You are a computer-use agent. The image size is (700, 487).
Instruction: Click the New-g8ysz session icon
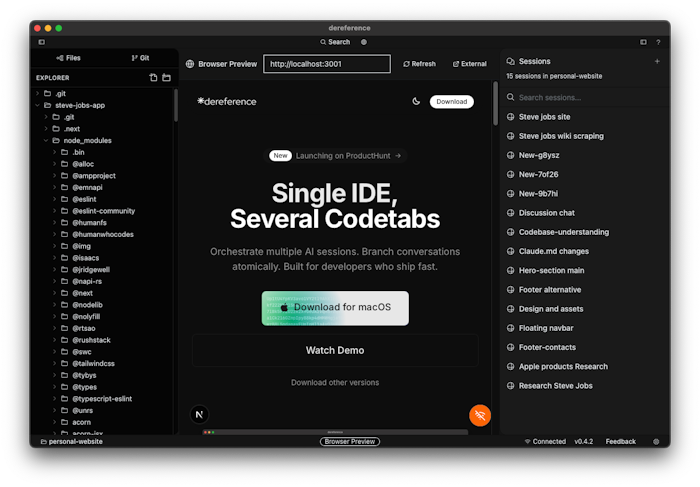click(511, 155)
